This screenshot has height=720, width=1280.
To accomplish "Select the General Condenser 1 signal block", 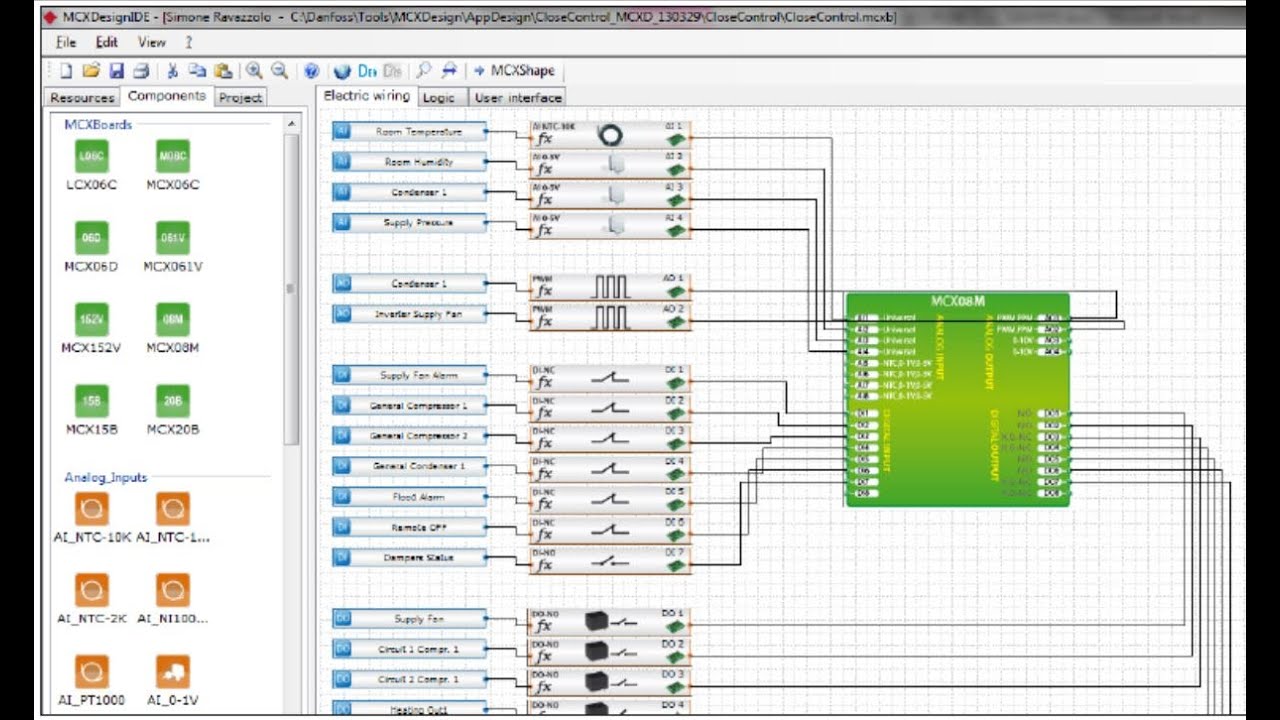I will pyautogui.click(x=410, y=466).
